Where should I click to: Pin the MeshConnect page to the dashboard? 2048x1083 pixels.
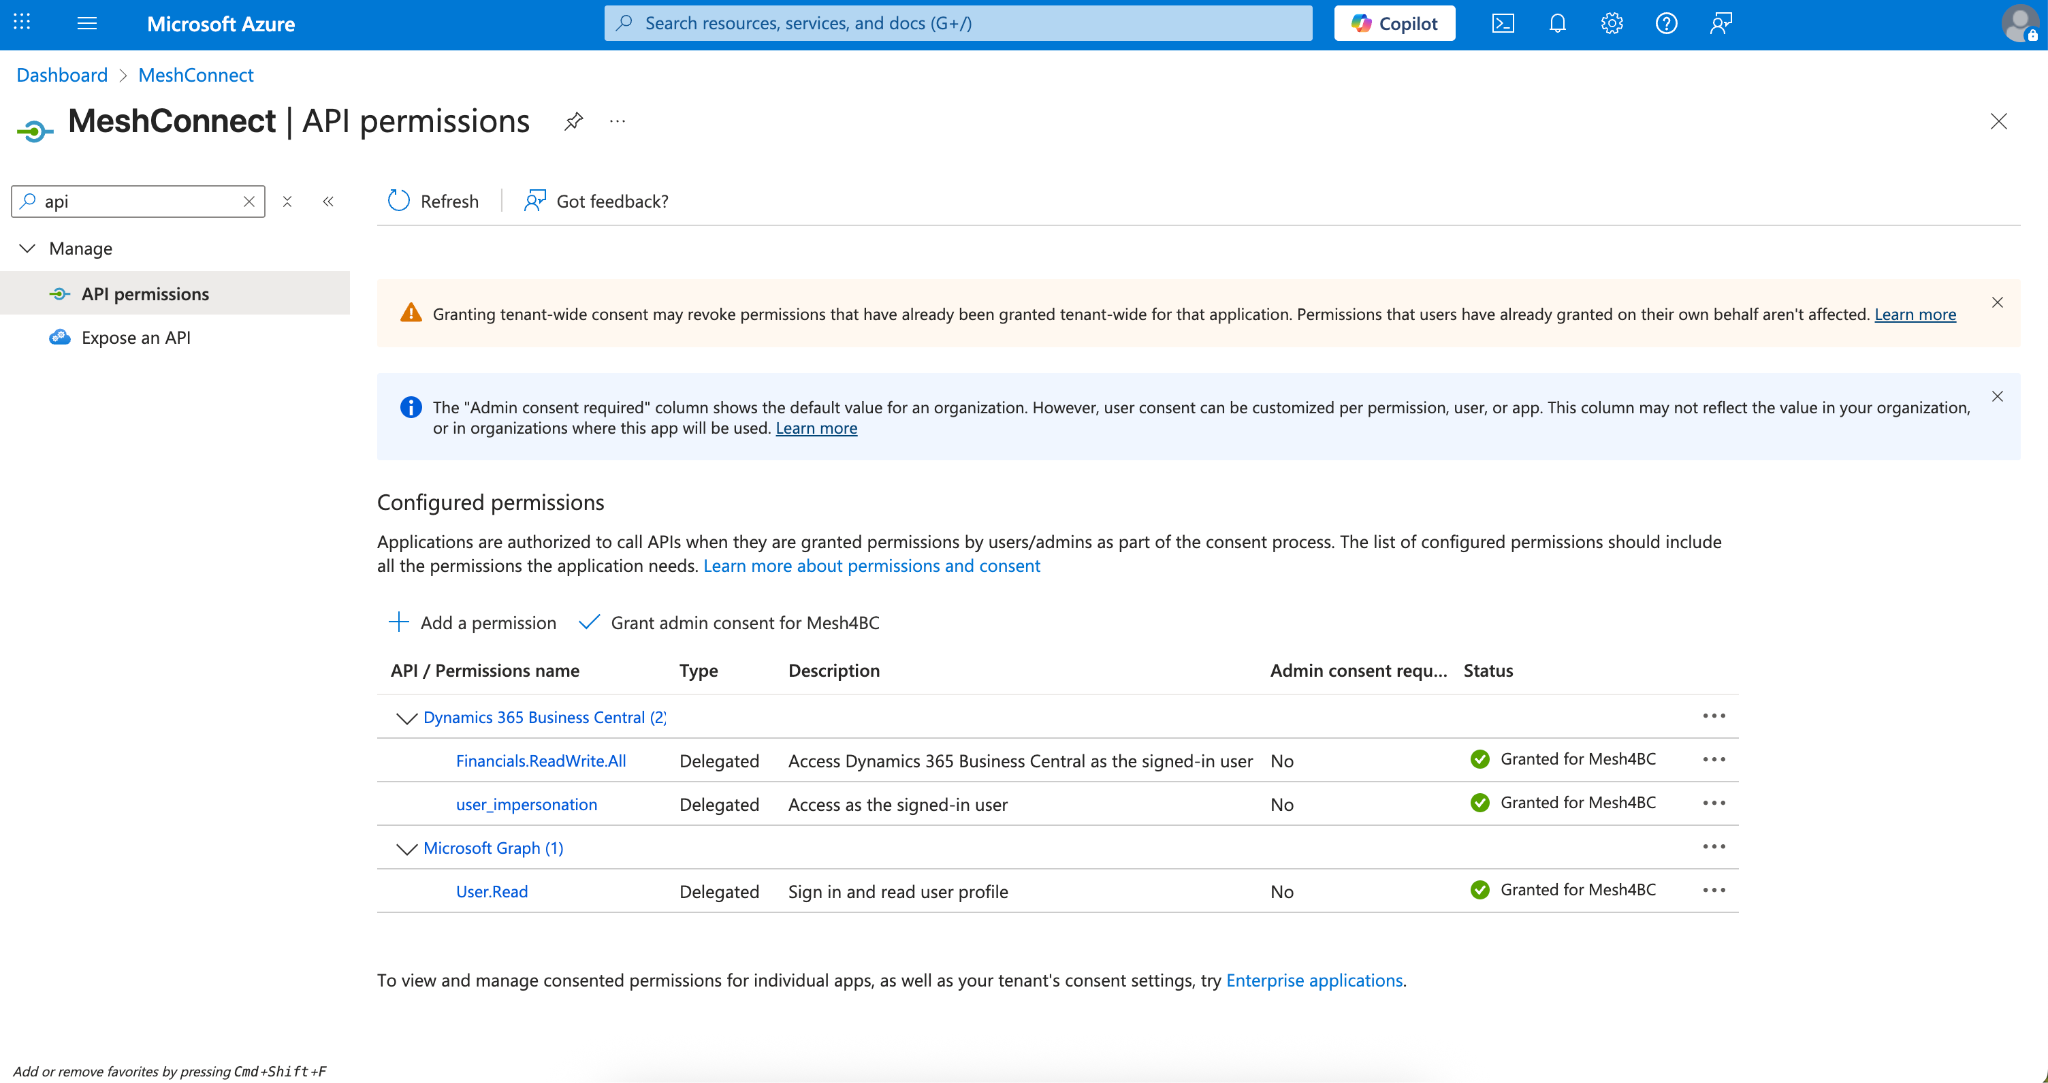click(573, 121)
